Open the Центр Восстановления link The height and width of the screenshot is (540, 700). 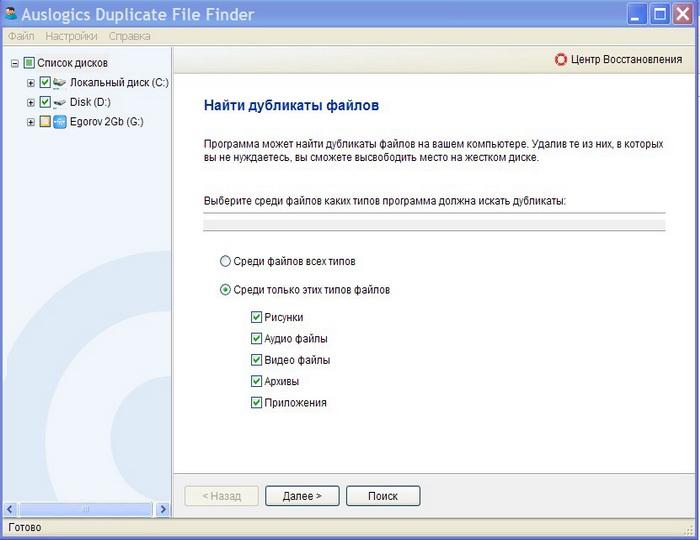(626, 59)
